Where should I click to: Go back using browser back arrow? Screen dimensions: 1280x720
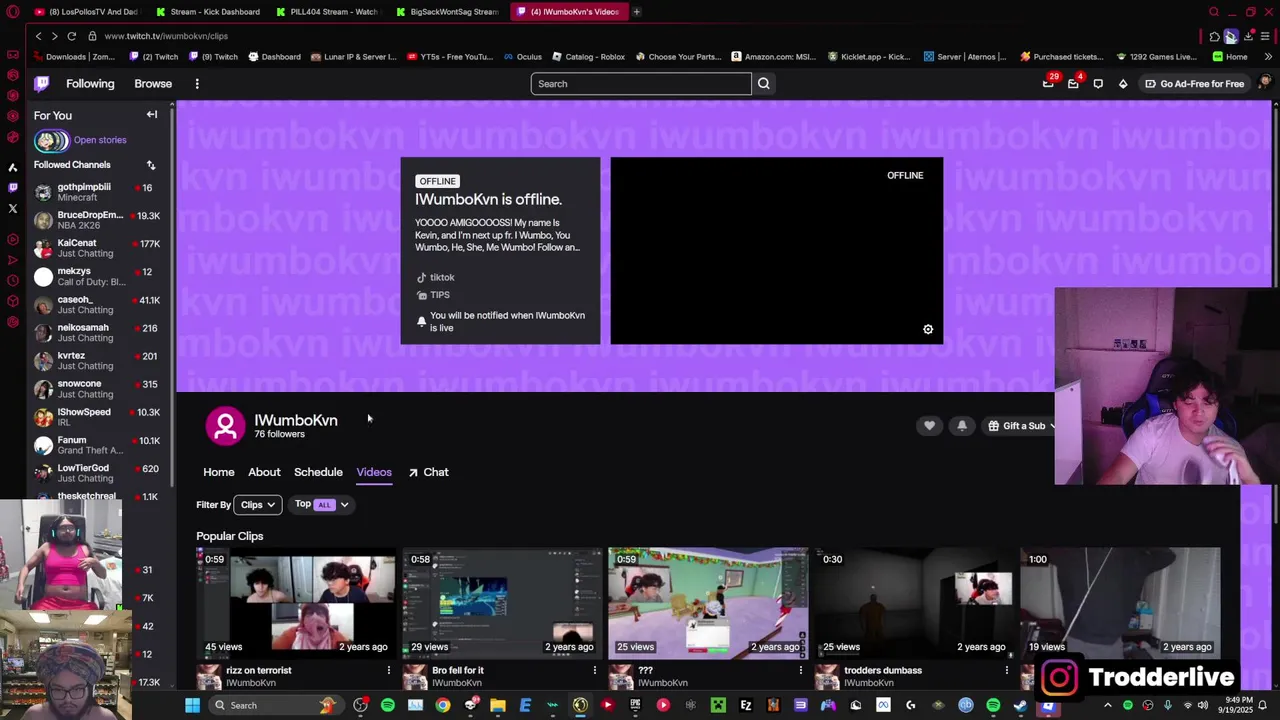click(x=38, y=36)
